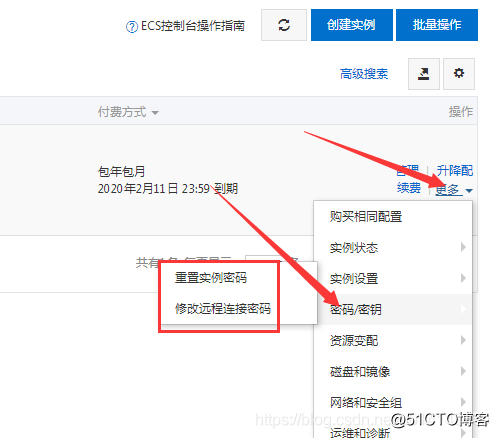The height and width of the screenshot is (438, 499).
Task: Open the 实例状态 submenu
Action: [x=393, y=247]
